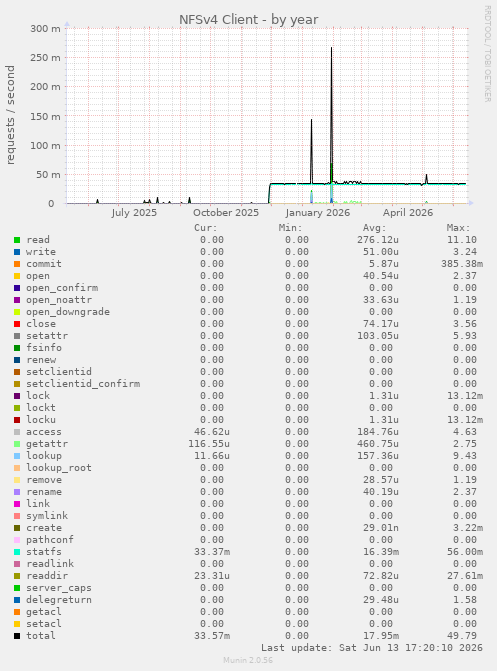Click the January 2026 axis label
This screenshot has width=497, height=671.
tap(318, 213)
